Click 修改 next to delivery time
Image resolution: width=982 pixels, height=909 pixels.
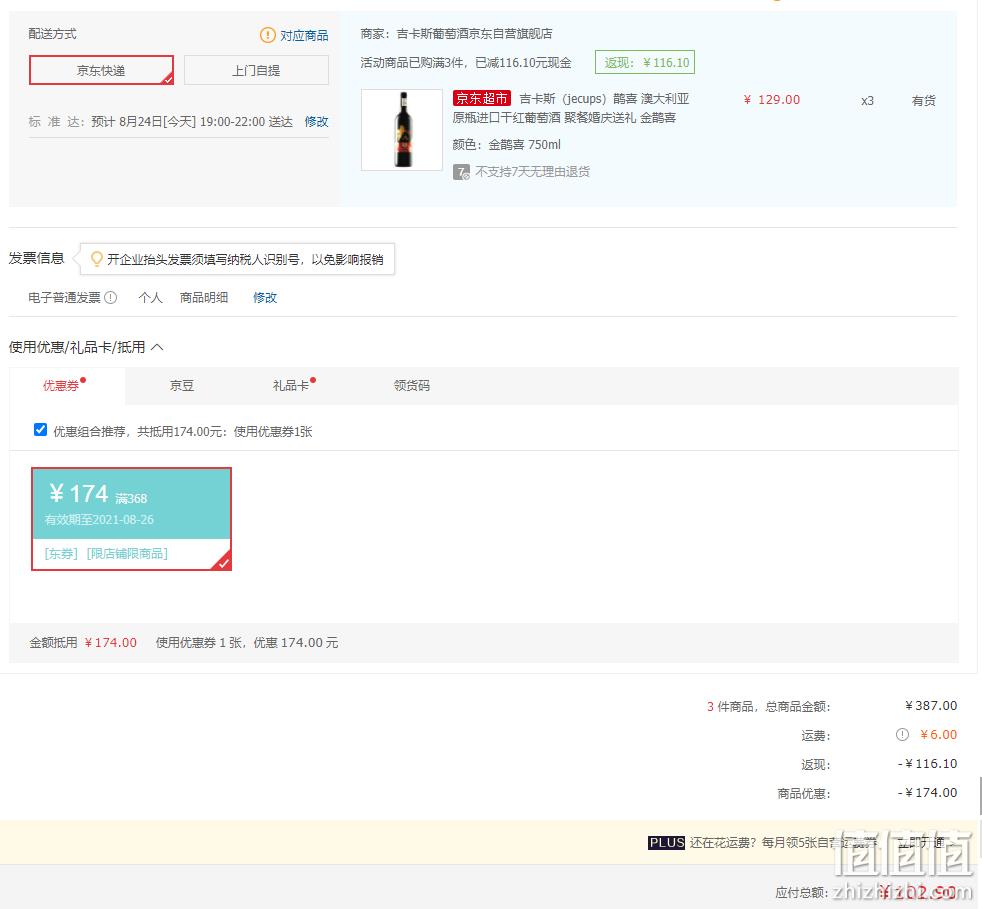[316, 122]
